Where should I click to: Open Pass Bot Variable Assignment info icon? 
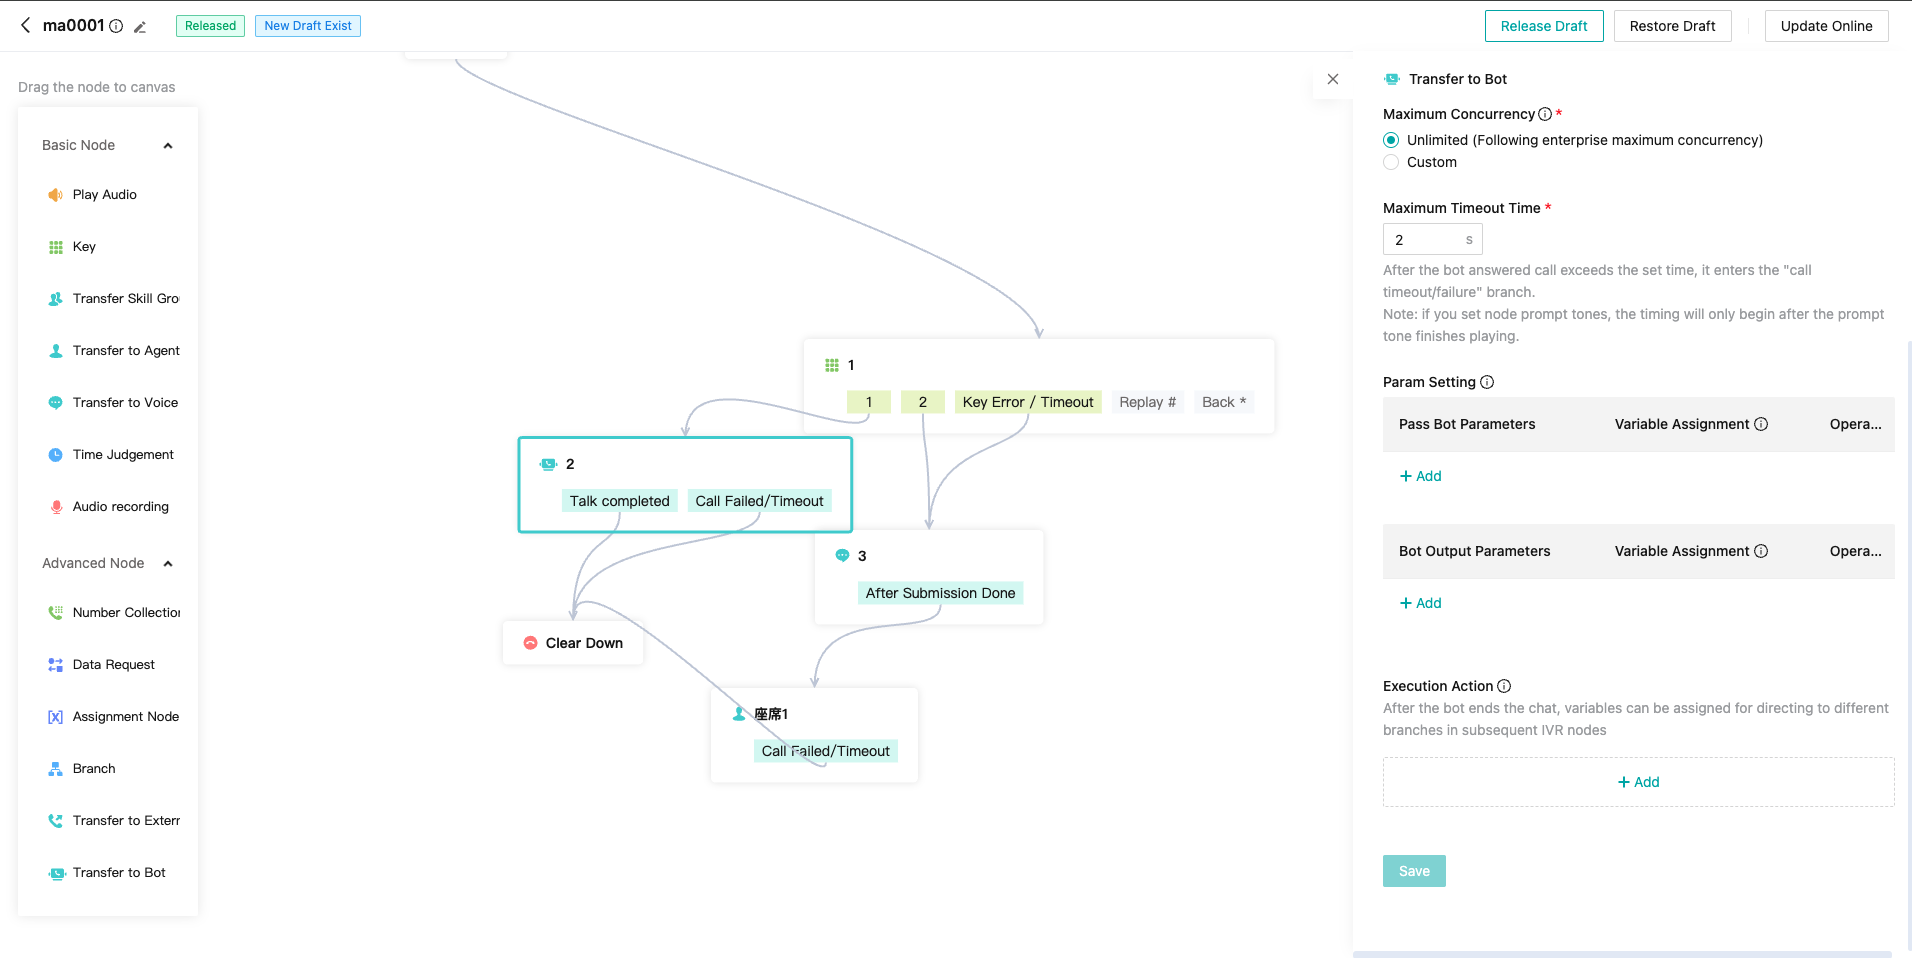click(x=1761, y=424)
